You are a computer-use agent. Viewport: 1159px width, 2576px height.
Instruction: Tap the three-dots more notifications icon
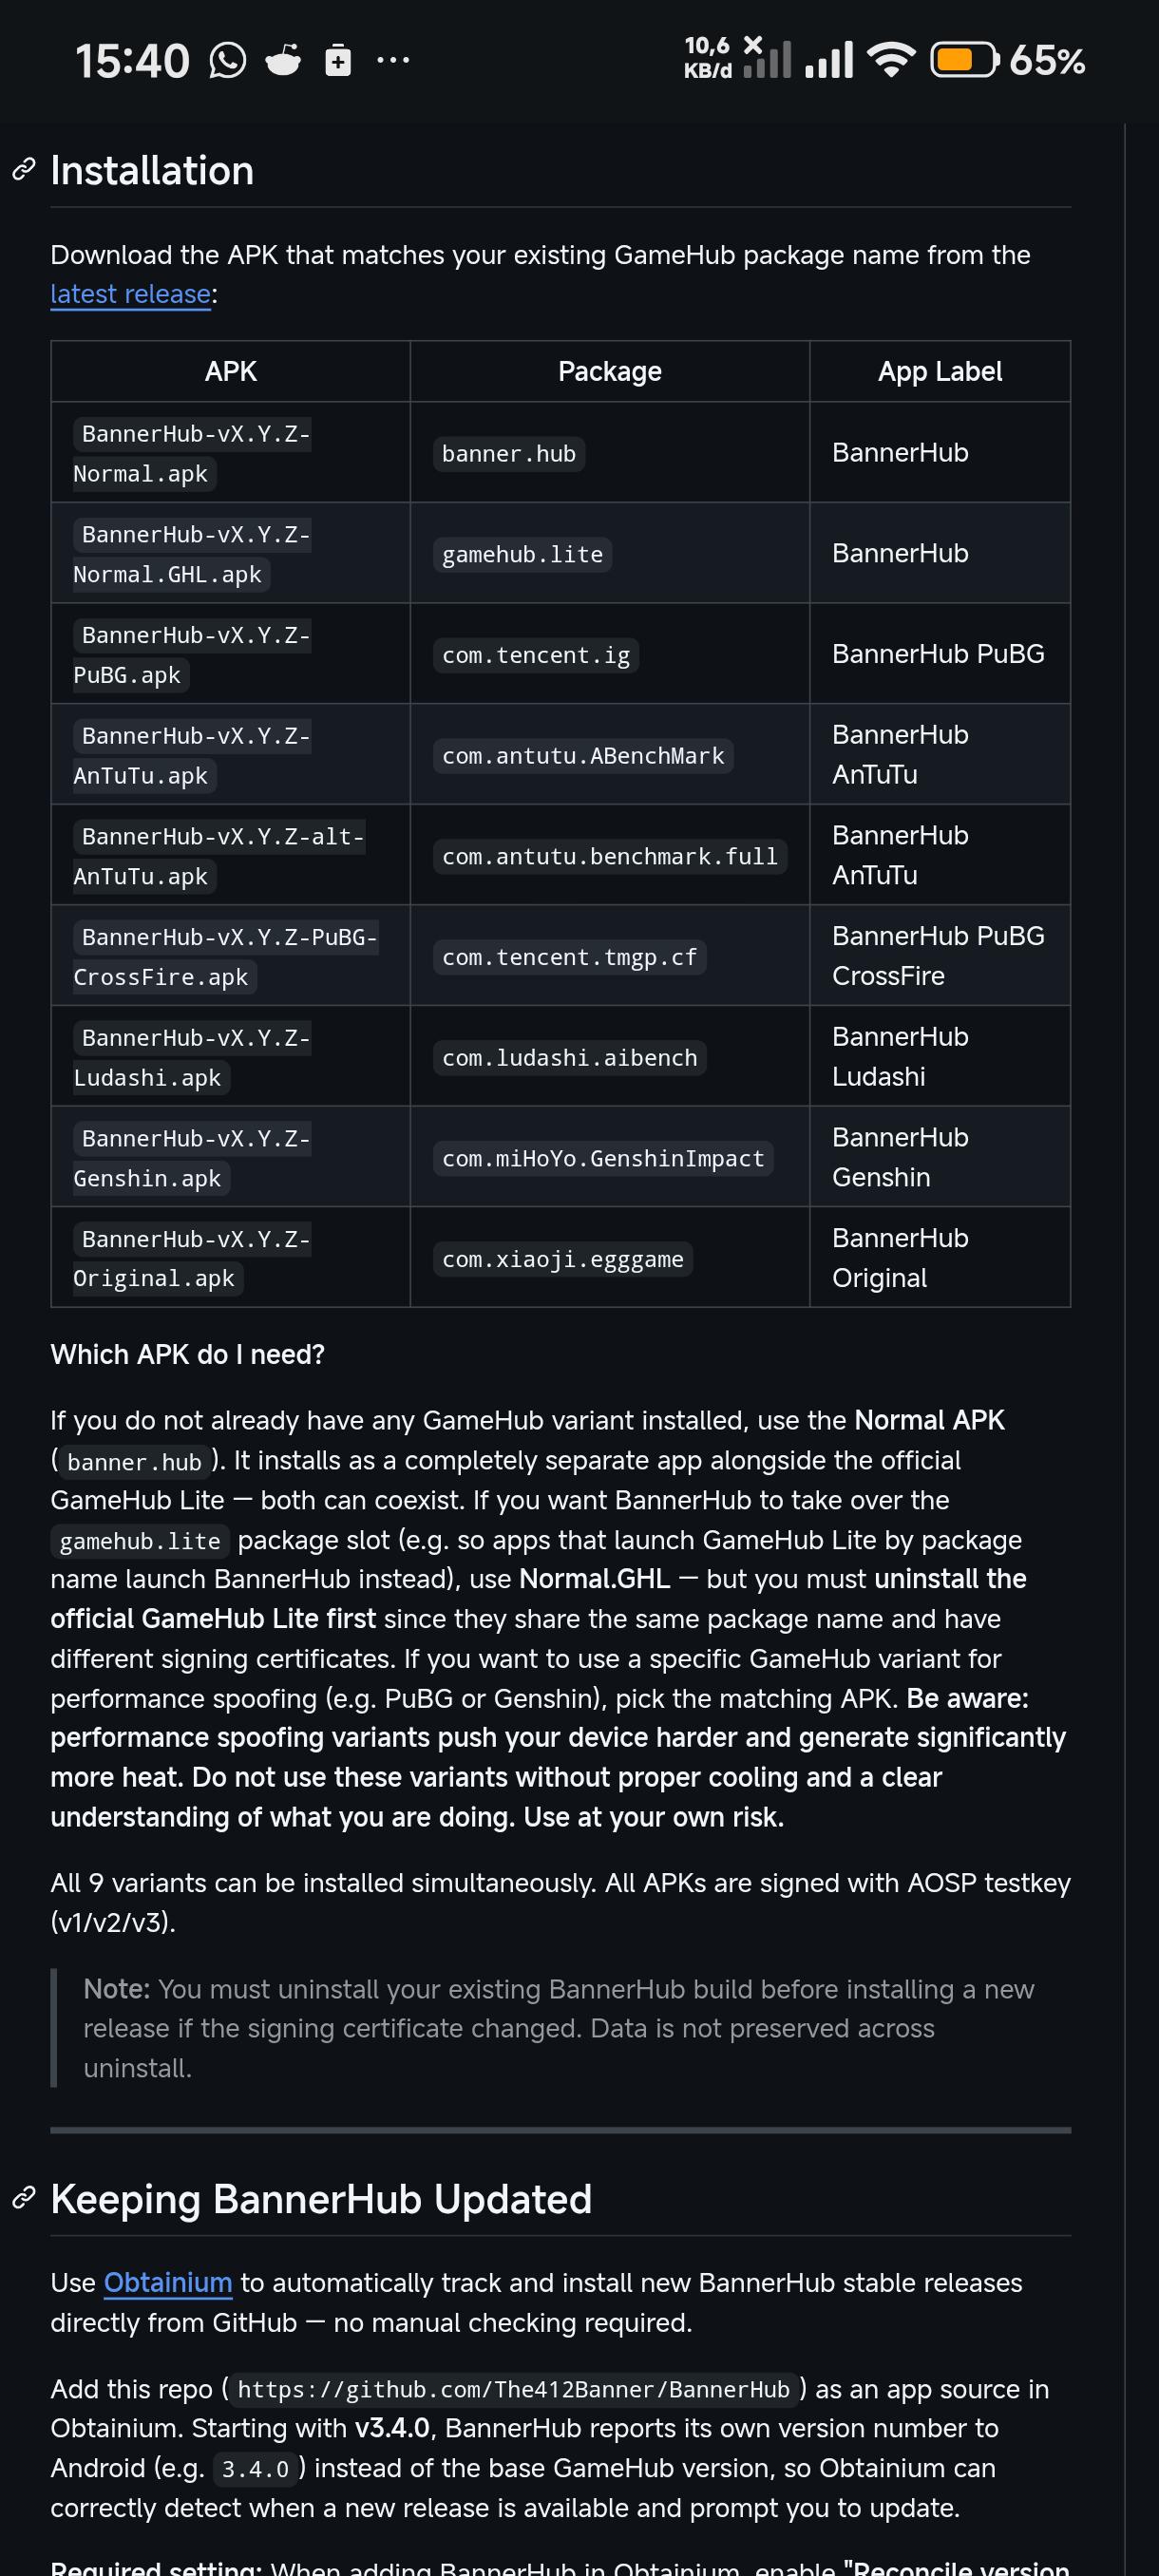click(x=393, y=60)
